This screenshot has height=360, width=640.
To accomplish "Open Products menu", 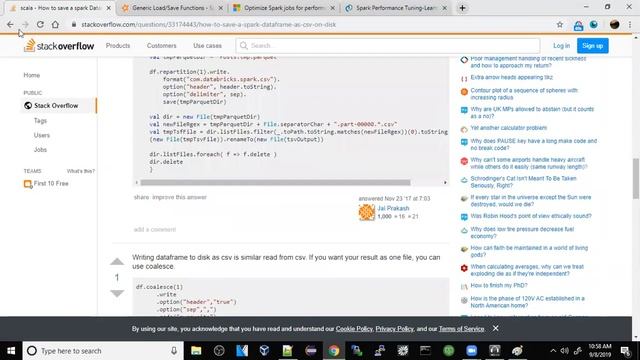I will (x=118, y=46).
